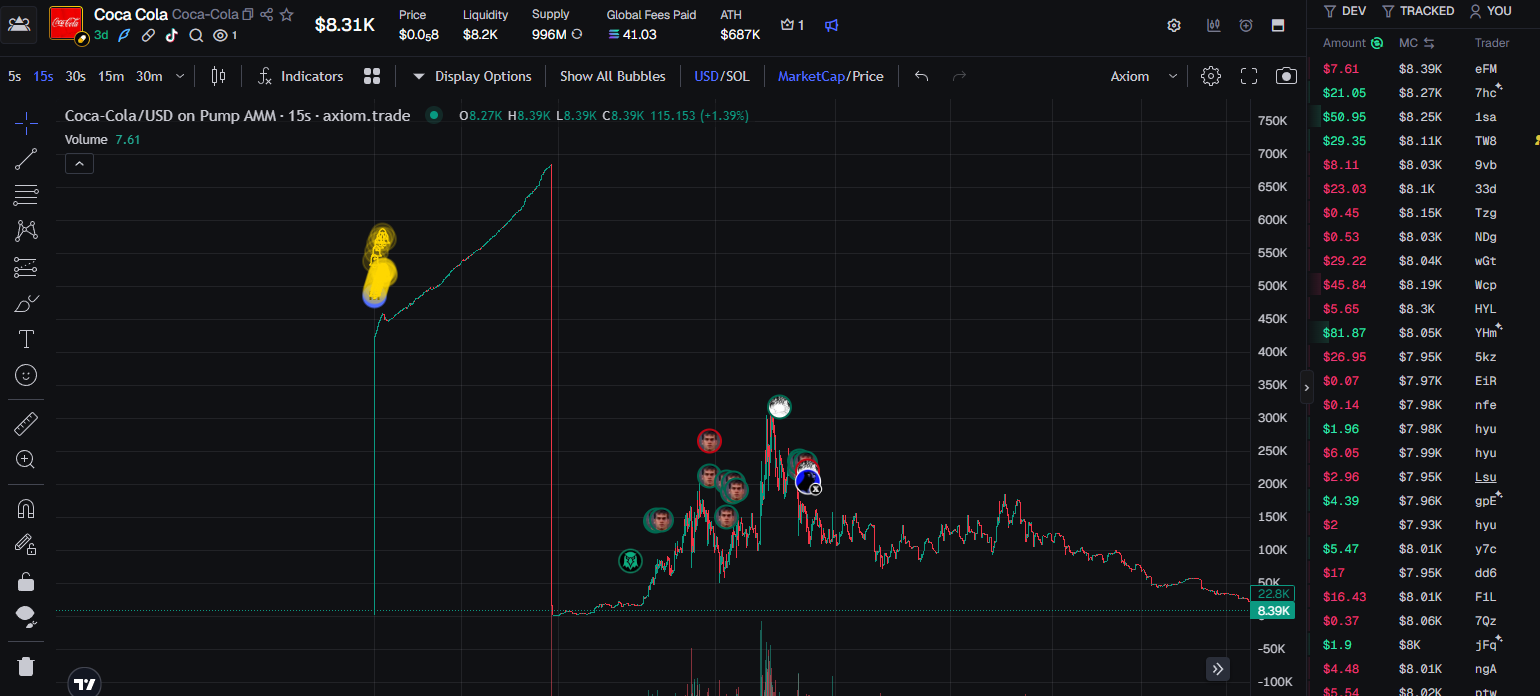Open the emoji icons tool
Screen dimensions: 1540x696
click(x=26, y=375)
